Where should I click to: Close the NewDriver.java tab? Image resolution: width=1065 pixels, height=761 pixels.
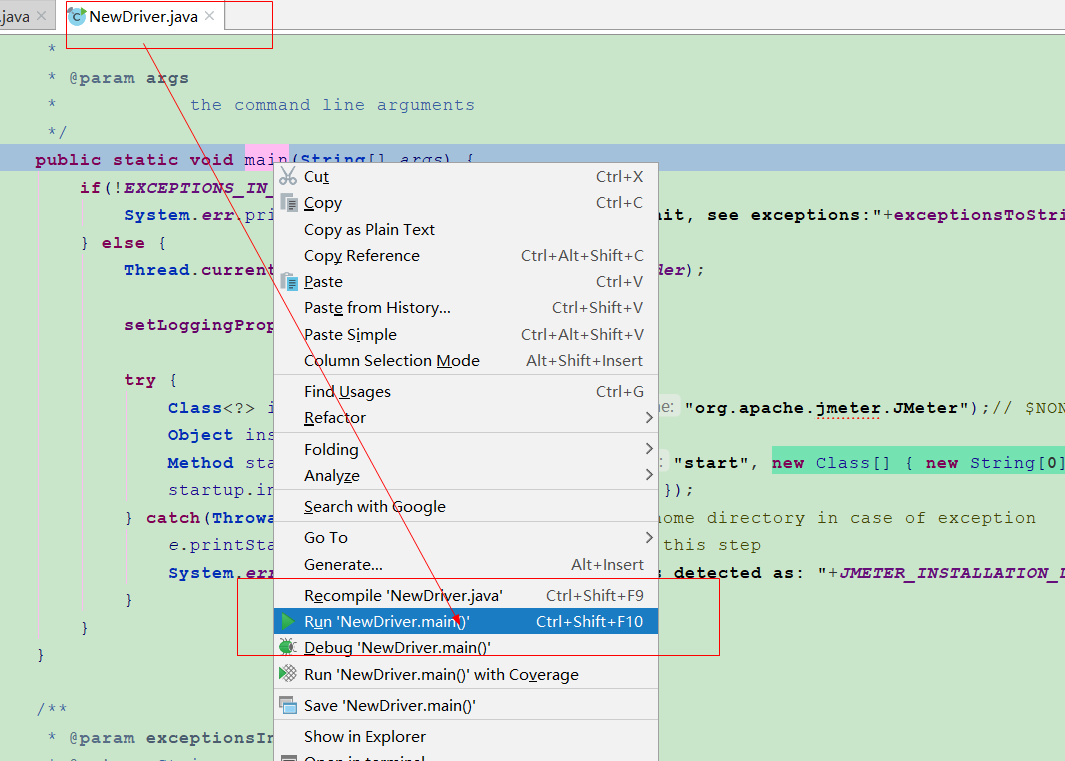[x=209, y=16]
